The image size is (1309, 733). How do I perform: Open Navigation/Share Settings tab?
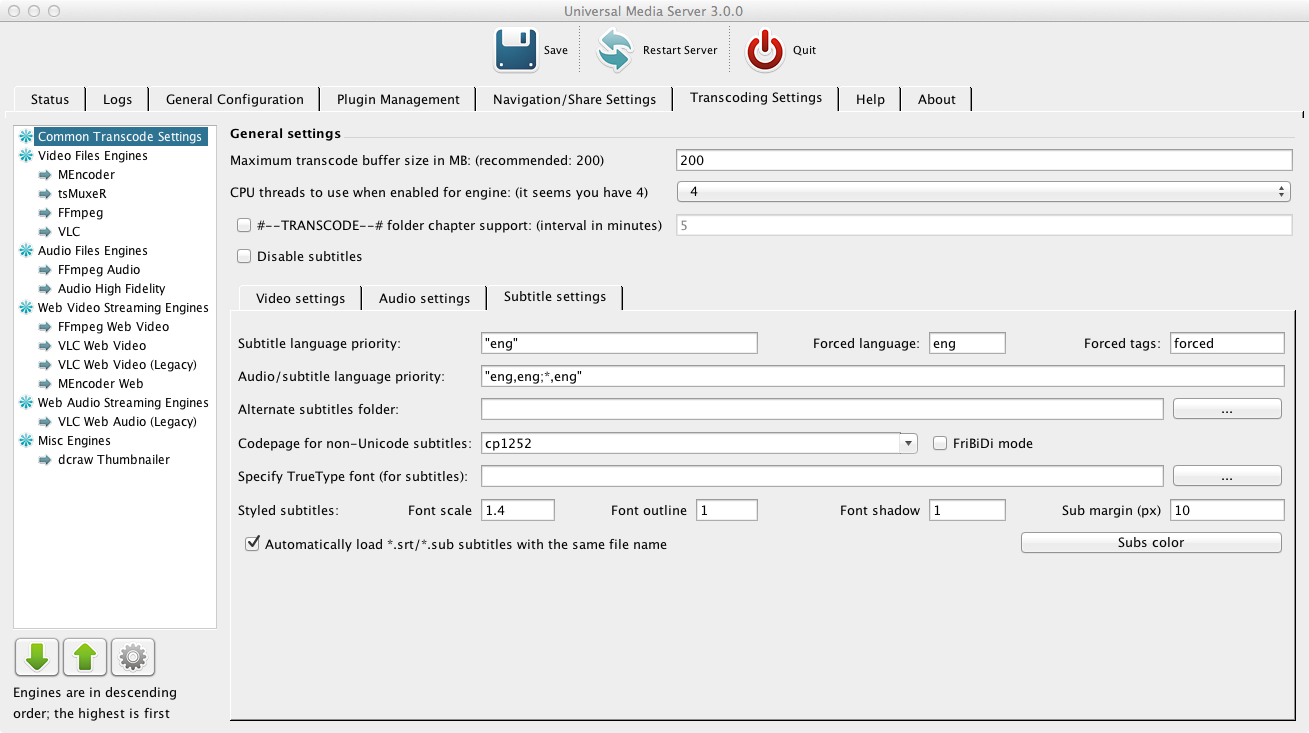575,99
